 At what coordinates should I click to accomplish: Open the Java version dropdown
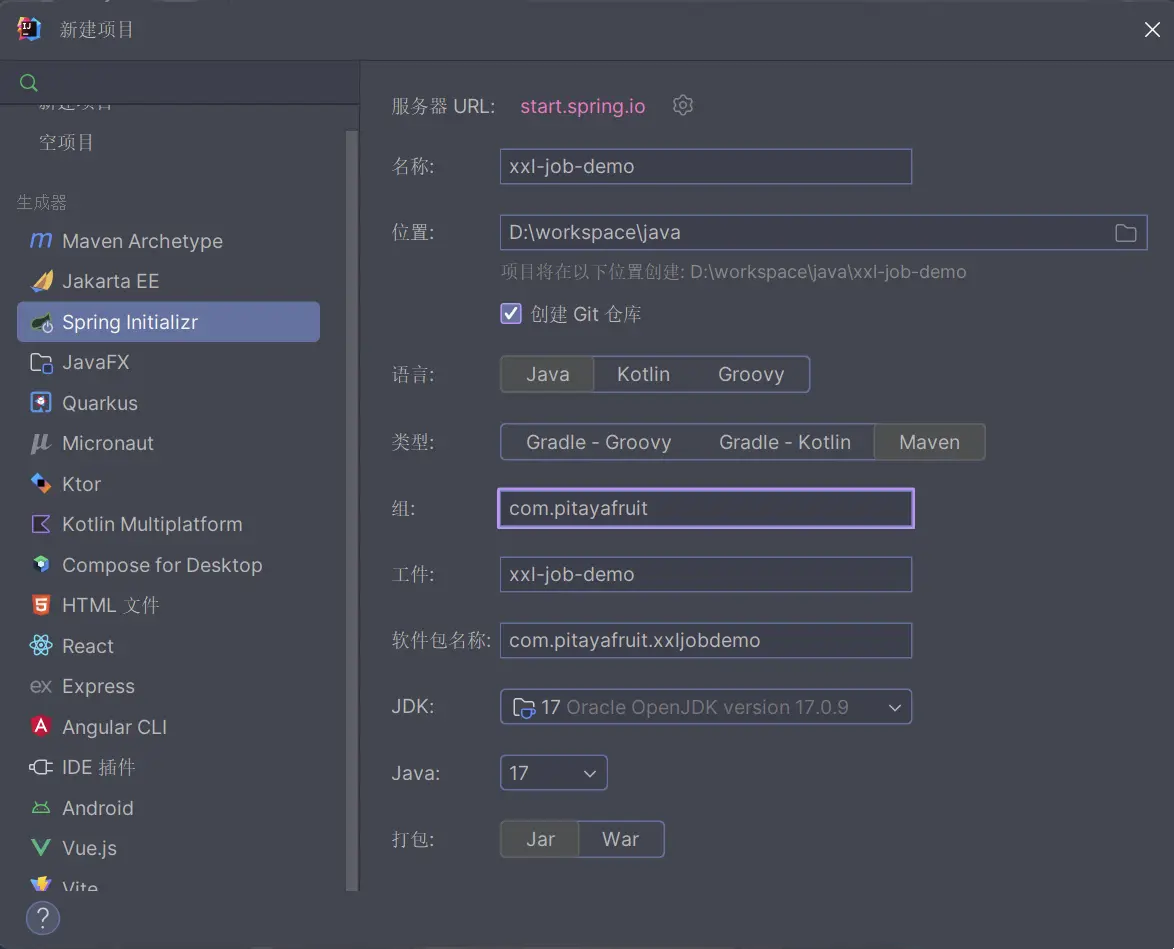(x=553, y=772)
